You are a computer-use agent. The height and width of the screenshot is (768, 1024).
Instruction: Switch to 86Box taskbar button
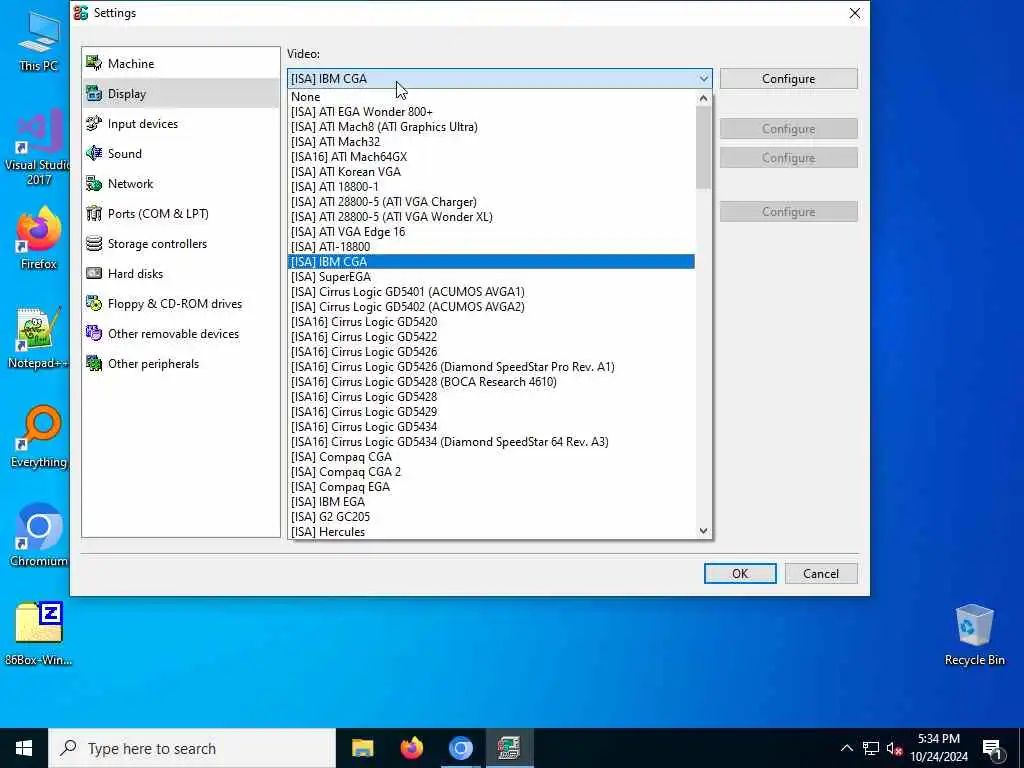pyautogui.click(x=509, y=748)
